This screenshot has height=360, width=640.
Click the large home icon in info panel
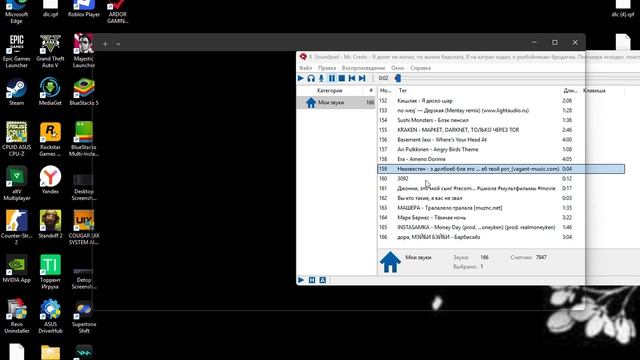pos(390,262)
